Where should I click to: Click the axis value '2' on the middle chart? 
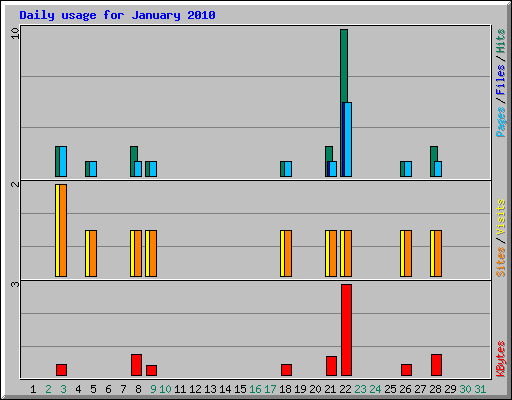(x=15, y=184)
